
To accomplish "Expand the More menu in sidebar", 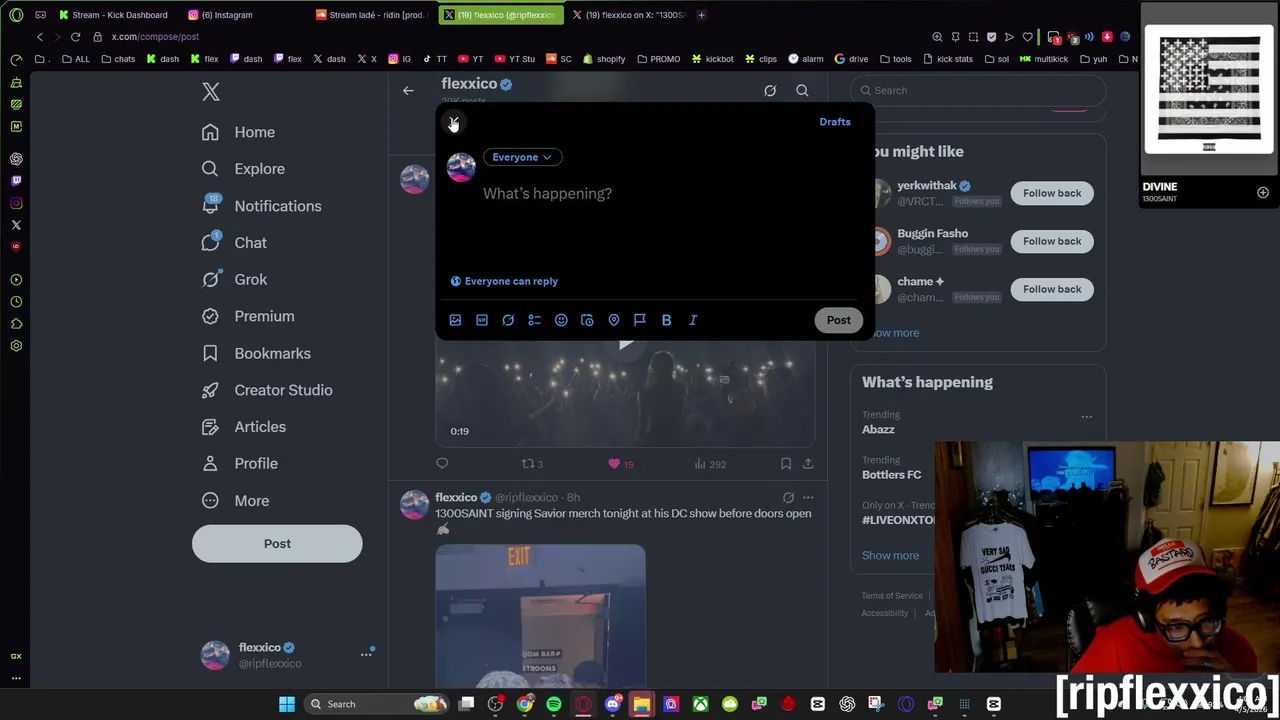I will tap(236, 501).
